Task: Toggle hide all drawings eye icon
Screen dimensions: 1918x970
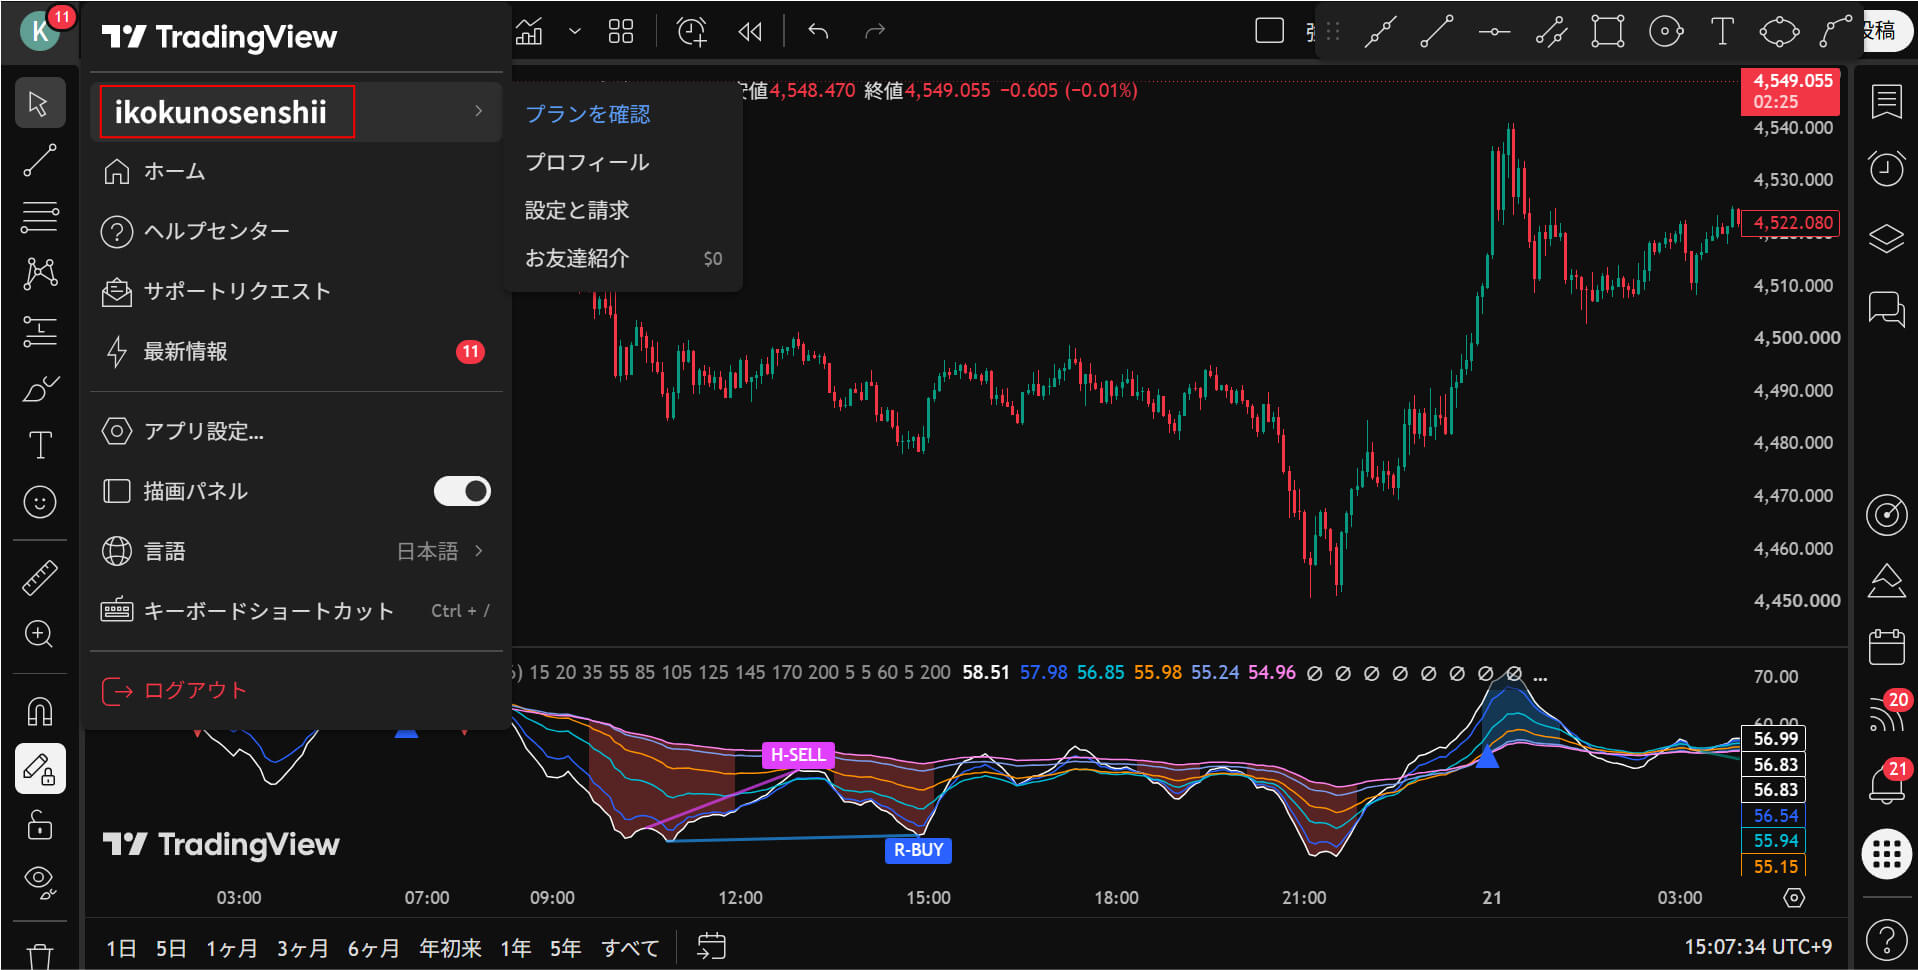Action: tap(40, 882)
